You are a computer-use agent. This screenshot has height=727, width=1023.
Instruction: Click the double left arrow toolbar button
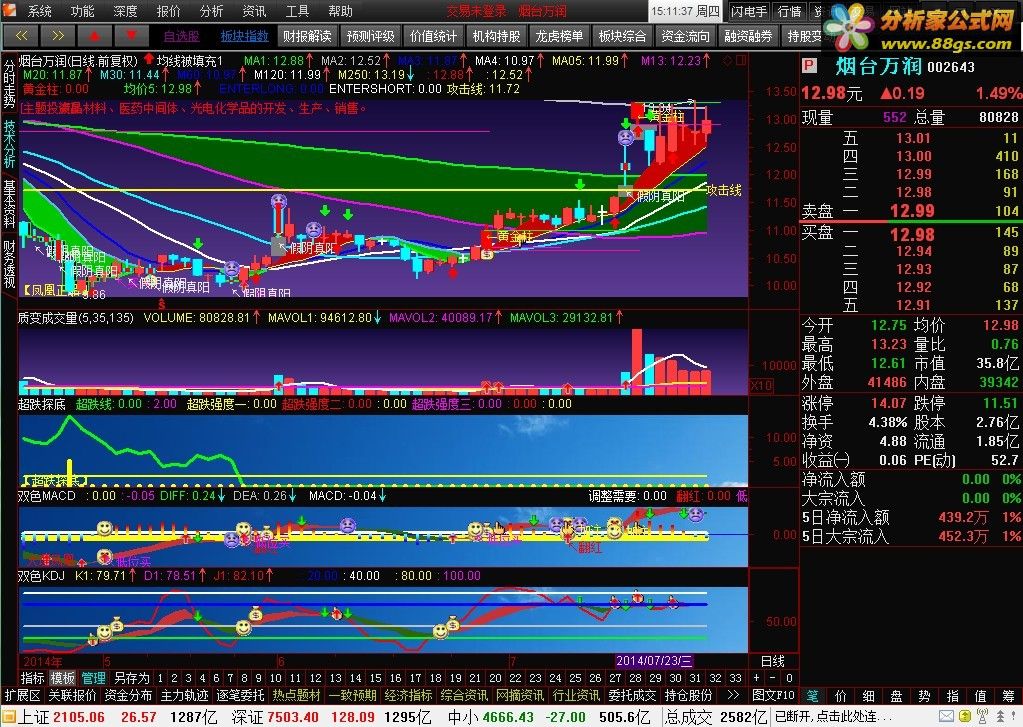click(20, 35)
